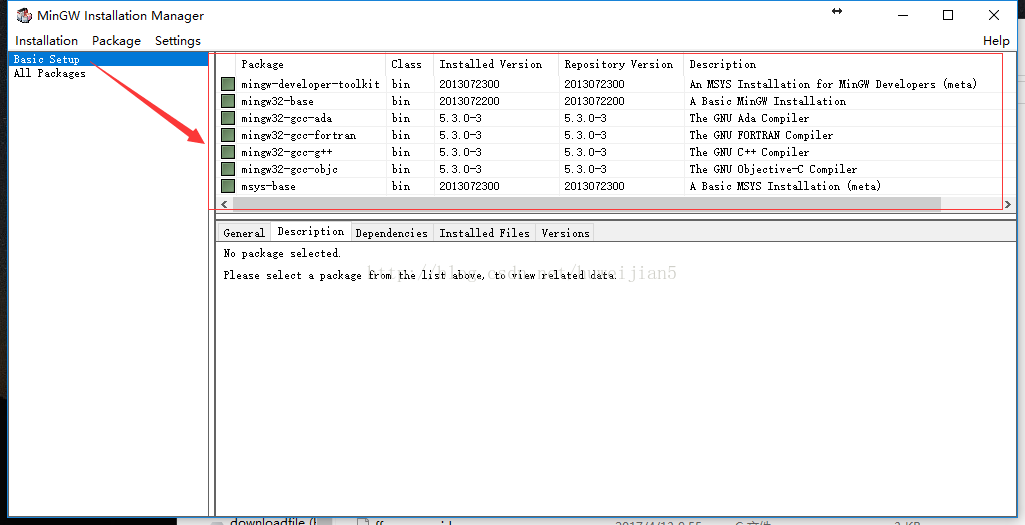The image size is (1025, 525).
Task: Click the package list horizontal scrollbar thumb
Action: point(586,204)
